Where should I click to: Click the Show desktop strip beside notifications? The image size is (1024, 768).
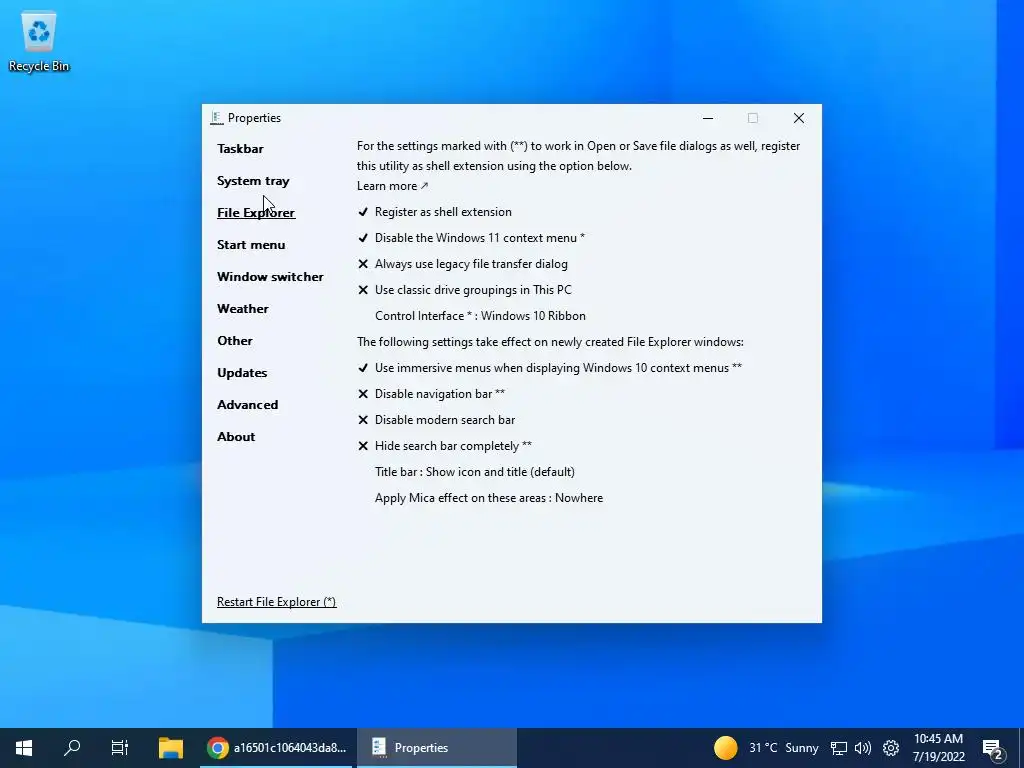pyautogui.click(x=1021, y=748)
